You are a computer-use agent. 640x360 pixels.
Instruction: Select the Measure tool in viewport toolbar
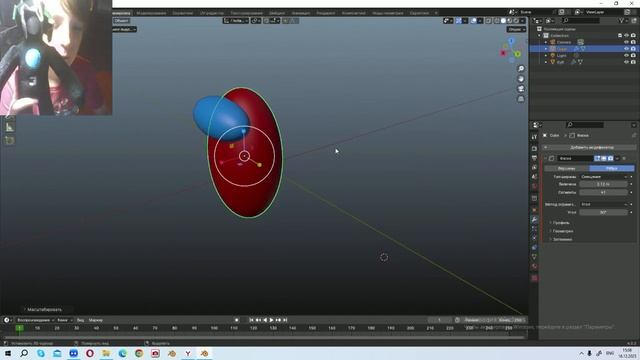point(9,127)
